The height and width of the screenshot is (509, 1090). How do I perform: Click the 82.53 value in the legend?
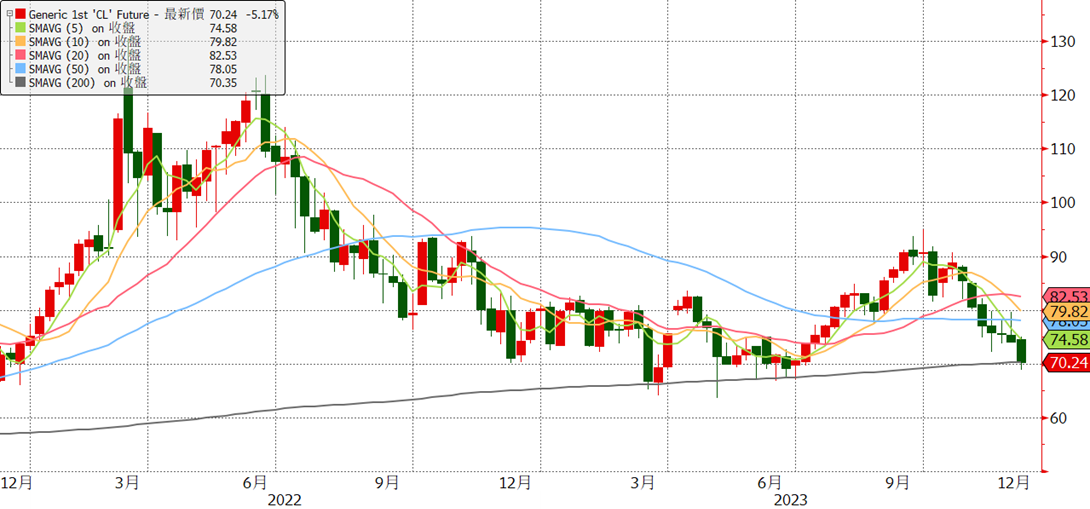(225, 55)
